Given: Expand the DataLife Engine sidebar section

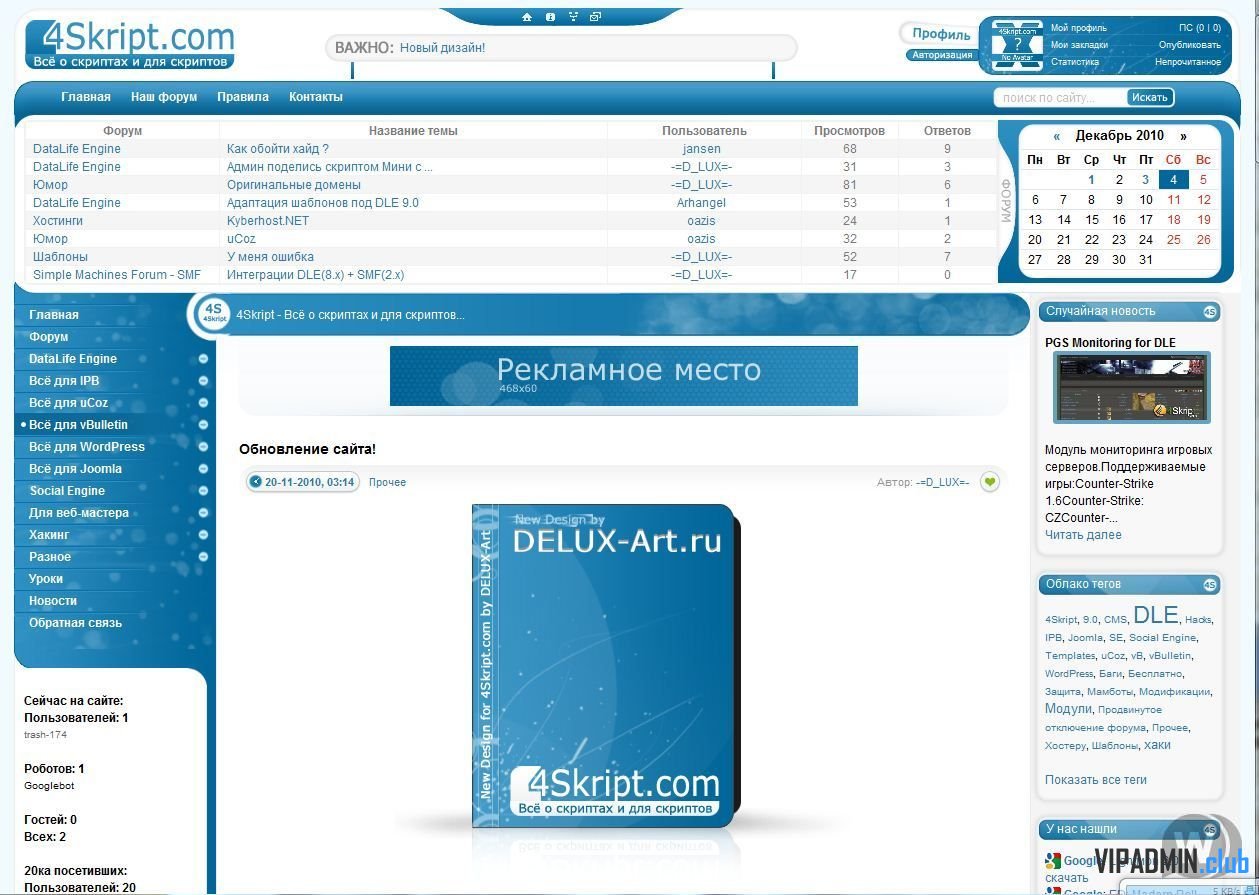Looking at the screenshot, I should click(x=203, y=359).
